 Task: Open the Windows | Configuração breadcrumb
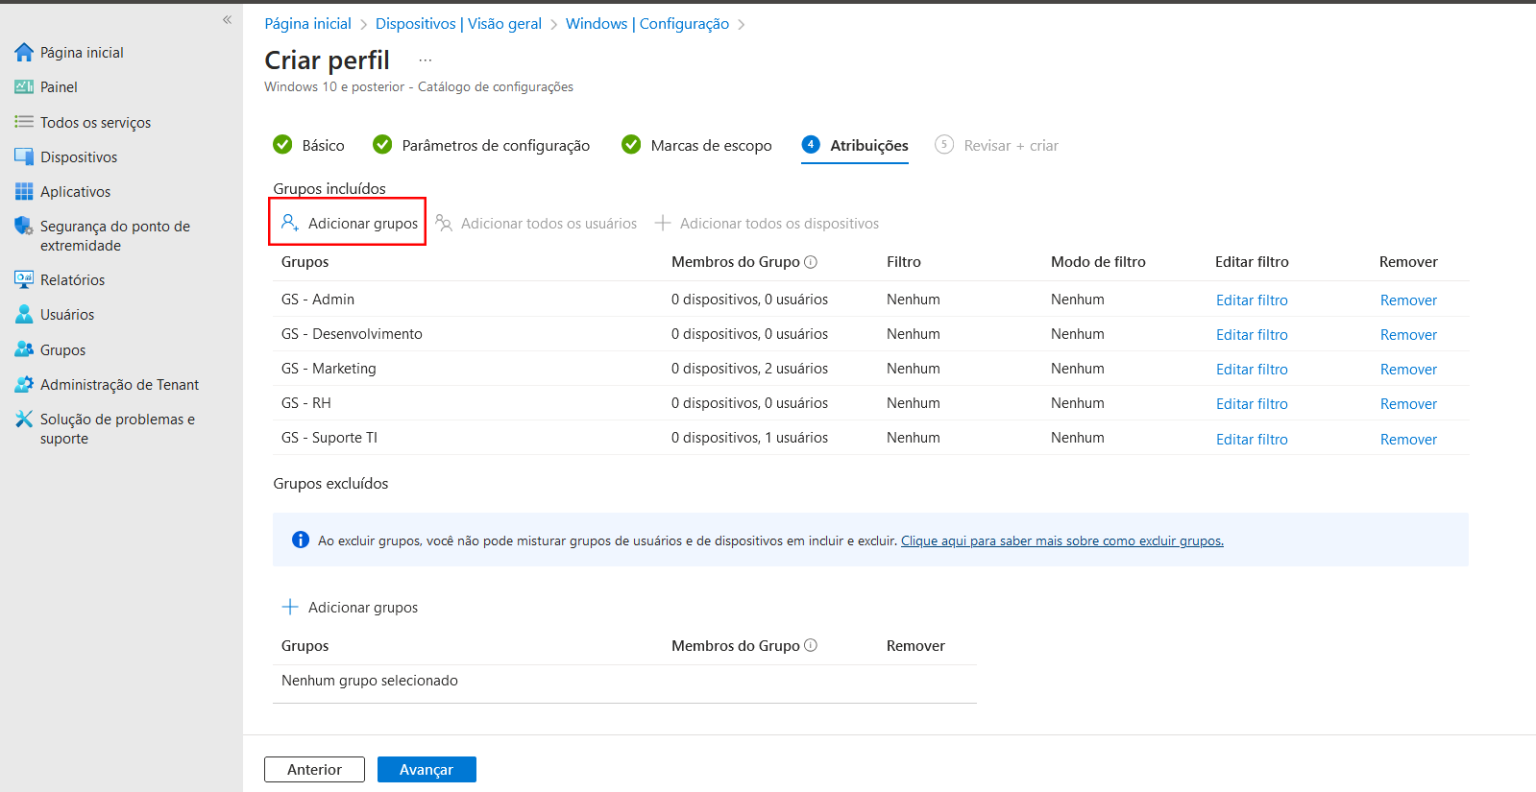[x=646, y=23]
